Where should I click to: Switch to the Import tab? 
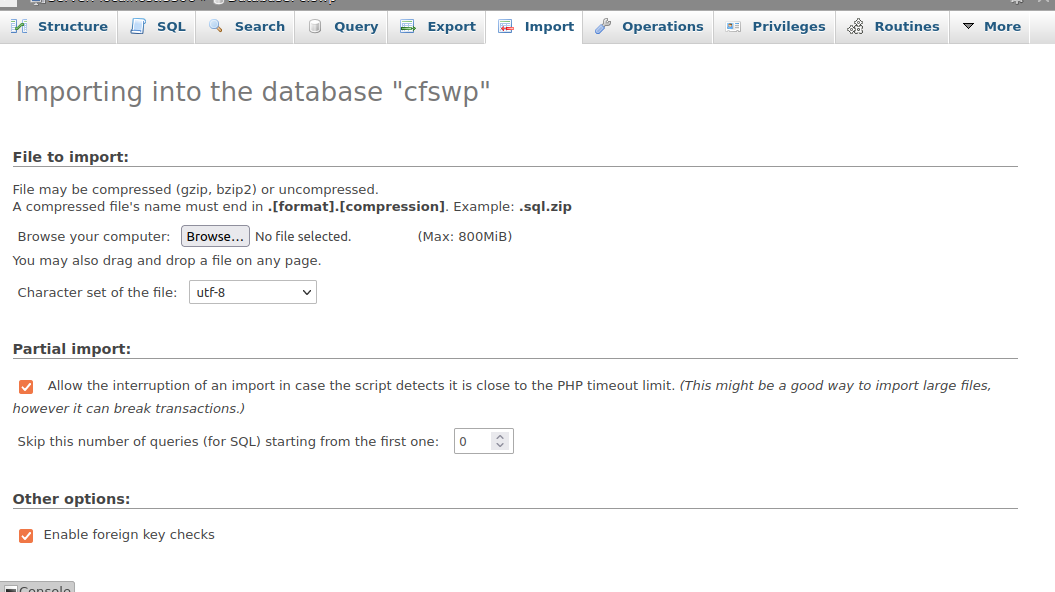coord(536,26)
